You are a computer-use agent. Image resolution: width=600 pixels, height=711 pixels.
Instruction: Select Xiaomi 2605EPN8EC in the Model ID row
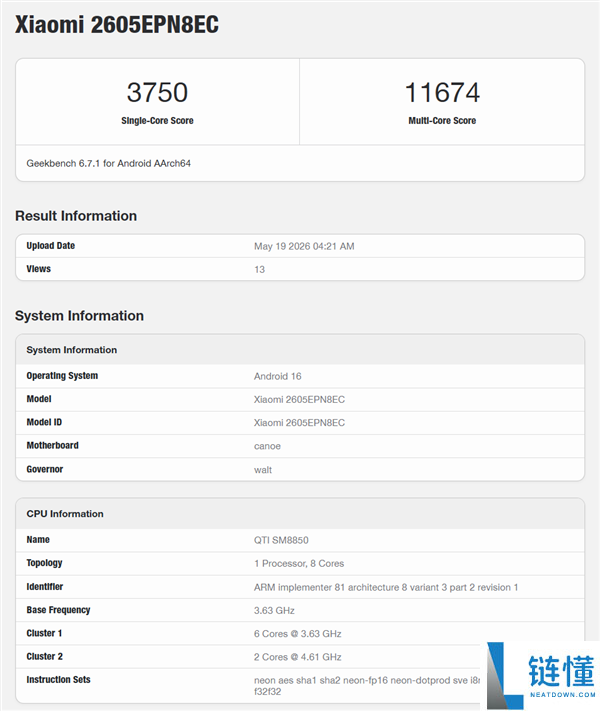[x=299, y=423]
